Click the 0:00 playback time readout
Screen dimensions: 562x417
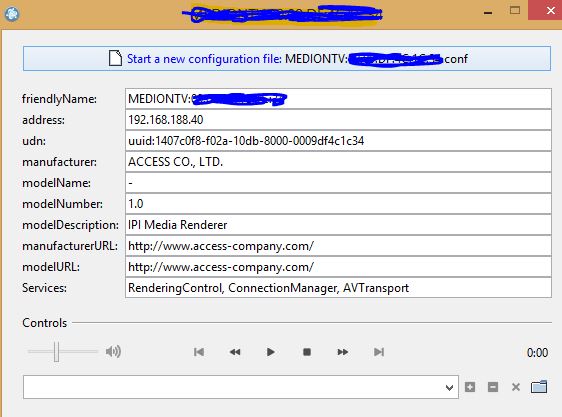[537, 353]
